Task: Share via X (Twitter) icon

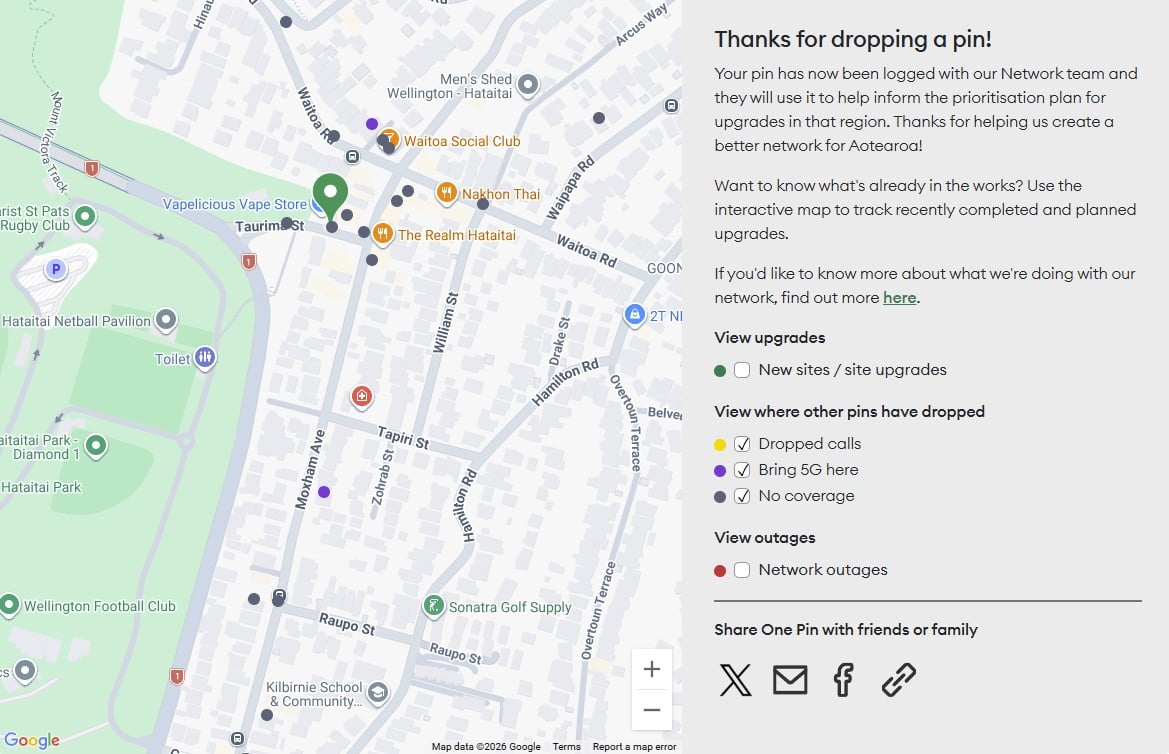Action: [735, 680]
